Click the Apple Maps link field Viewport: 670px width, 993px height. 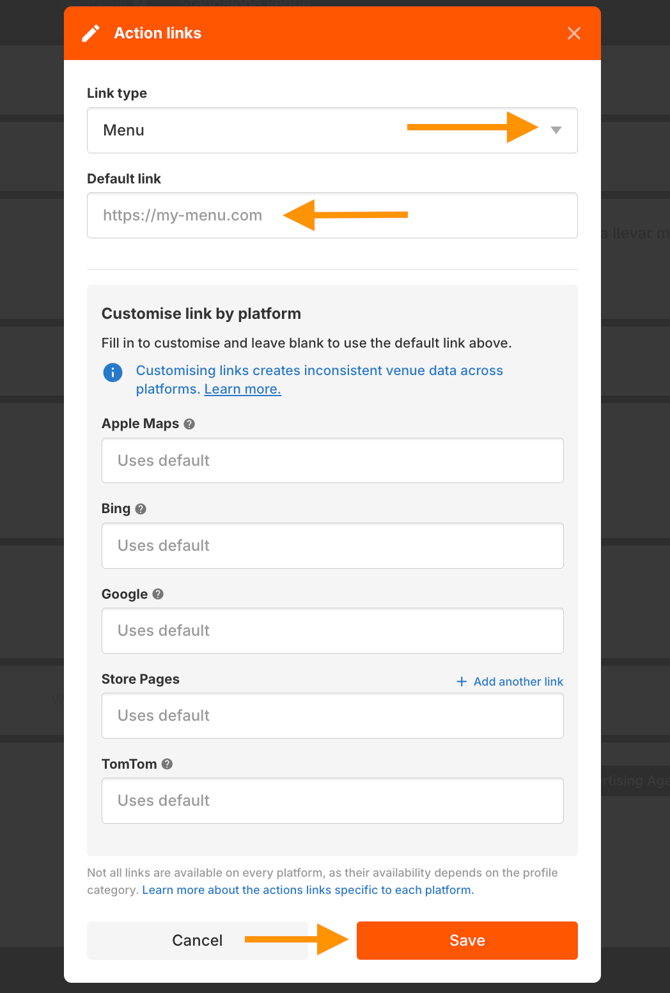(332, 460)
